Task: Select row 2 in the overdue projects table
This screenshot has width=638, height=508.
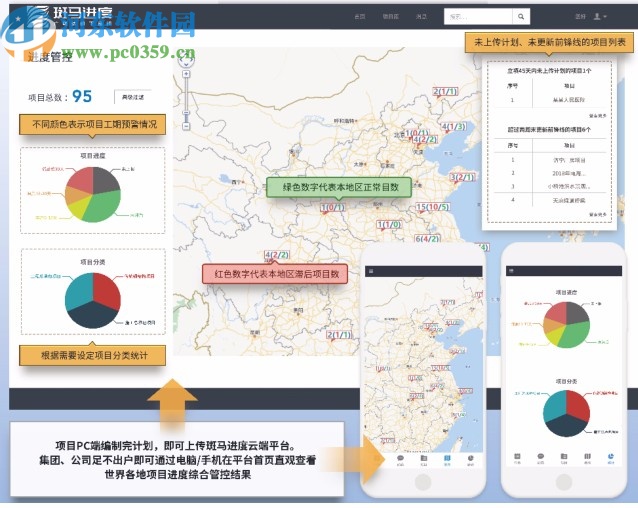Action: (x=549, y=173)
